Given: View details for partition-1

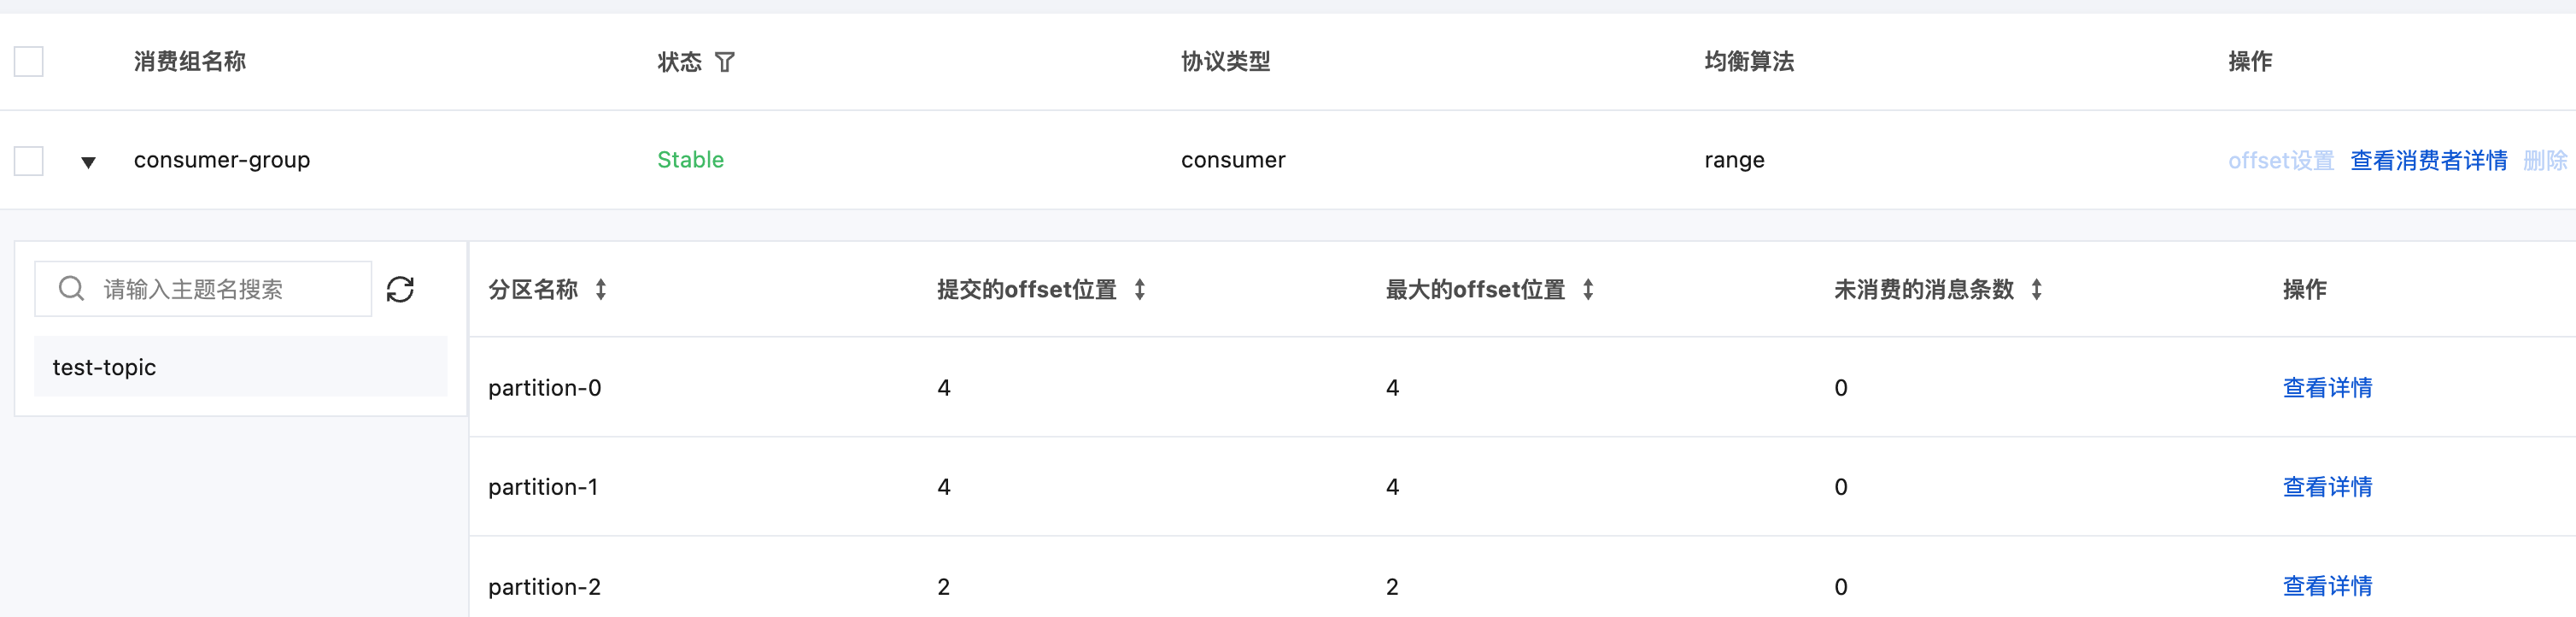Looking at the screenshot, I should (x=2327, y=487).
